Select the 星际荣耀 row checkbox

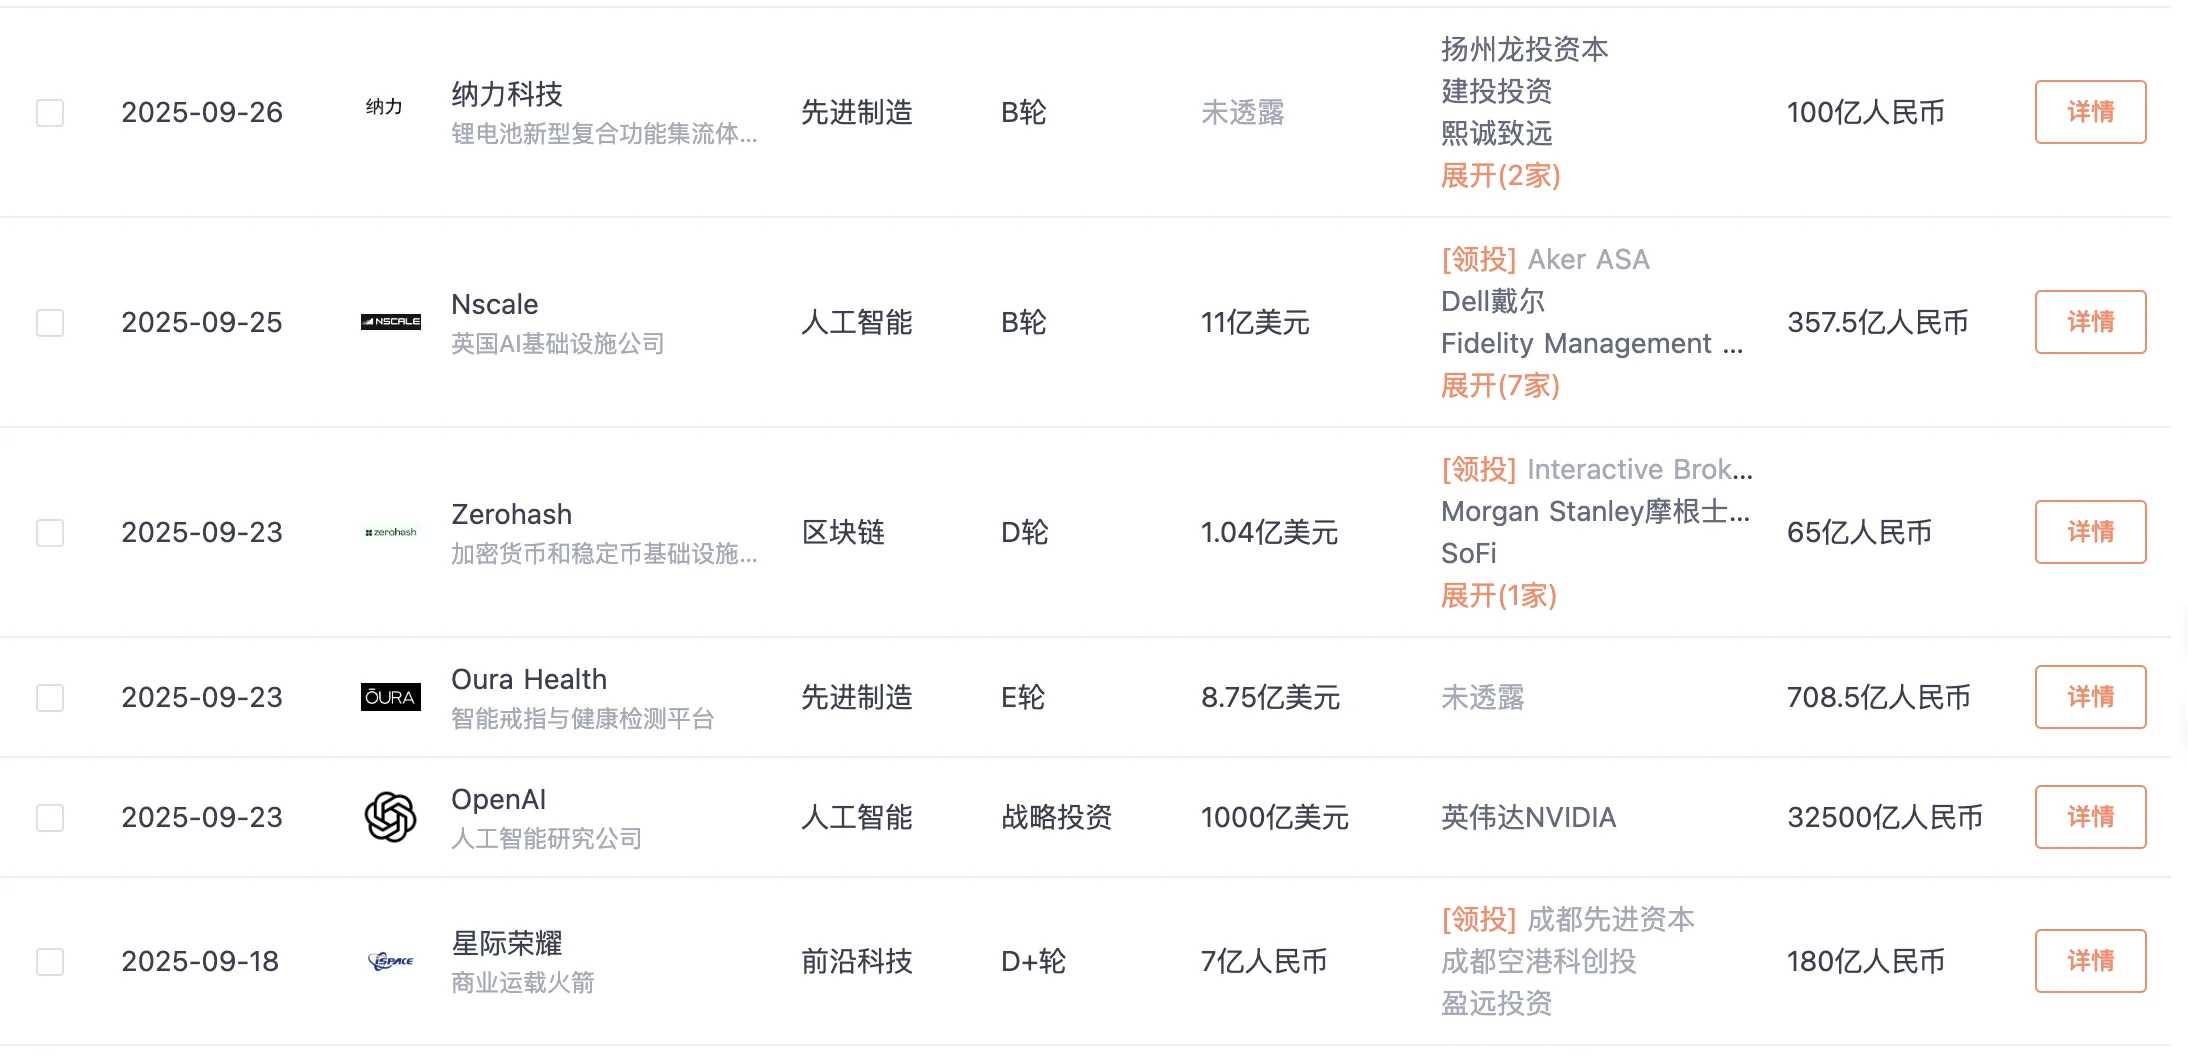(x=50, y=962)
